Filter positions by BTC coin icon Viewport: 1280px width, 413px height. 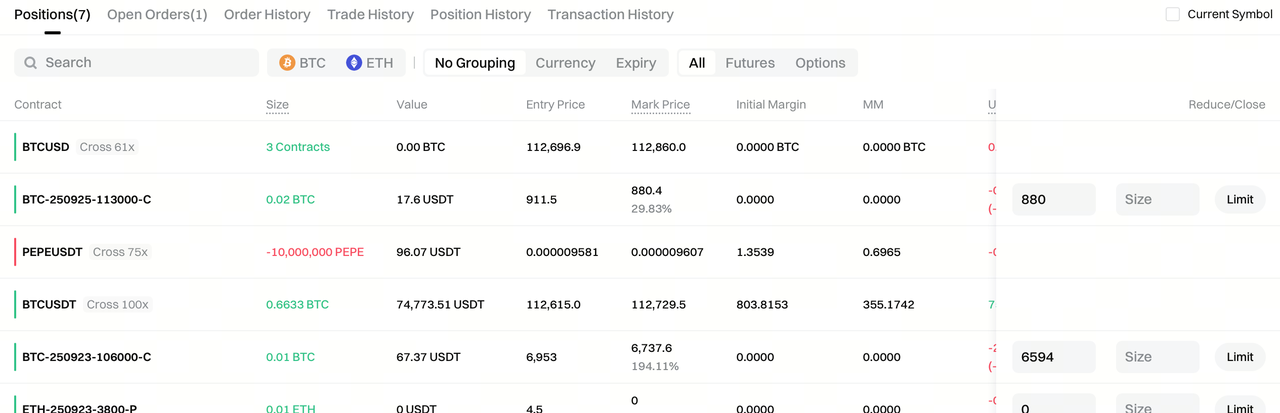(287, 63)
